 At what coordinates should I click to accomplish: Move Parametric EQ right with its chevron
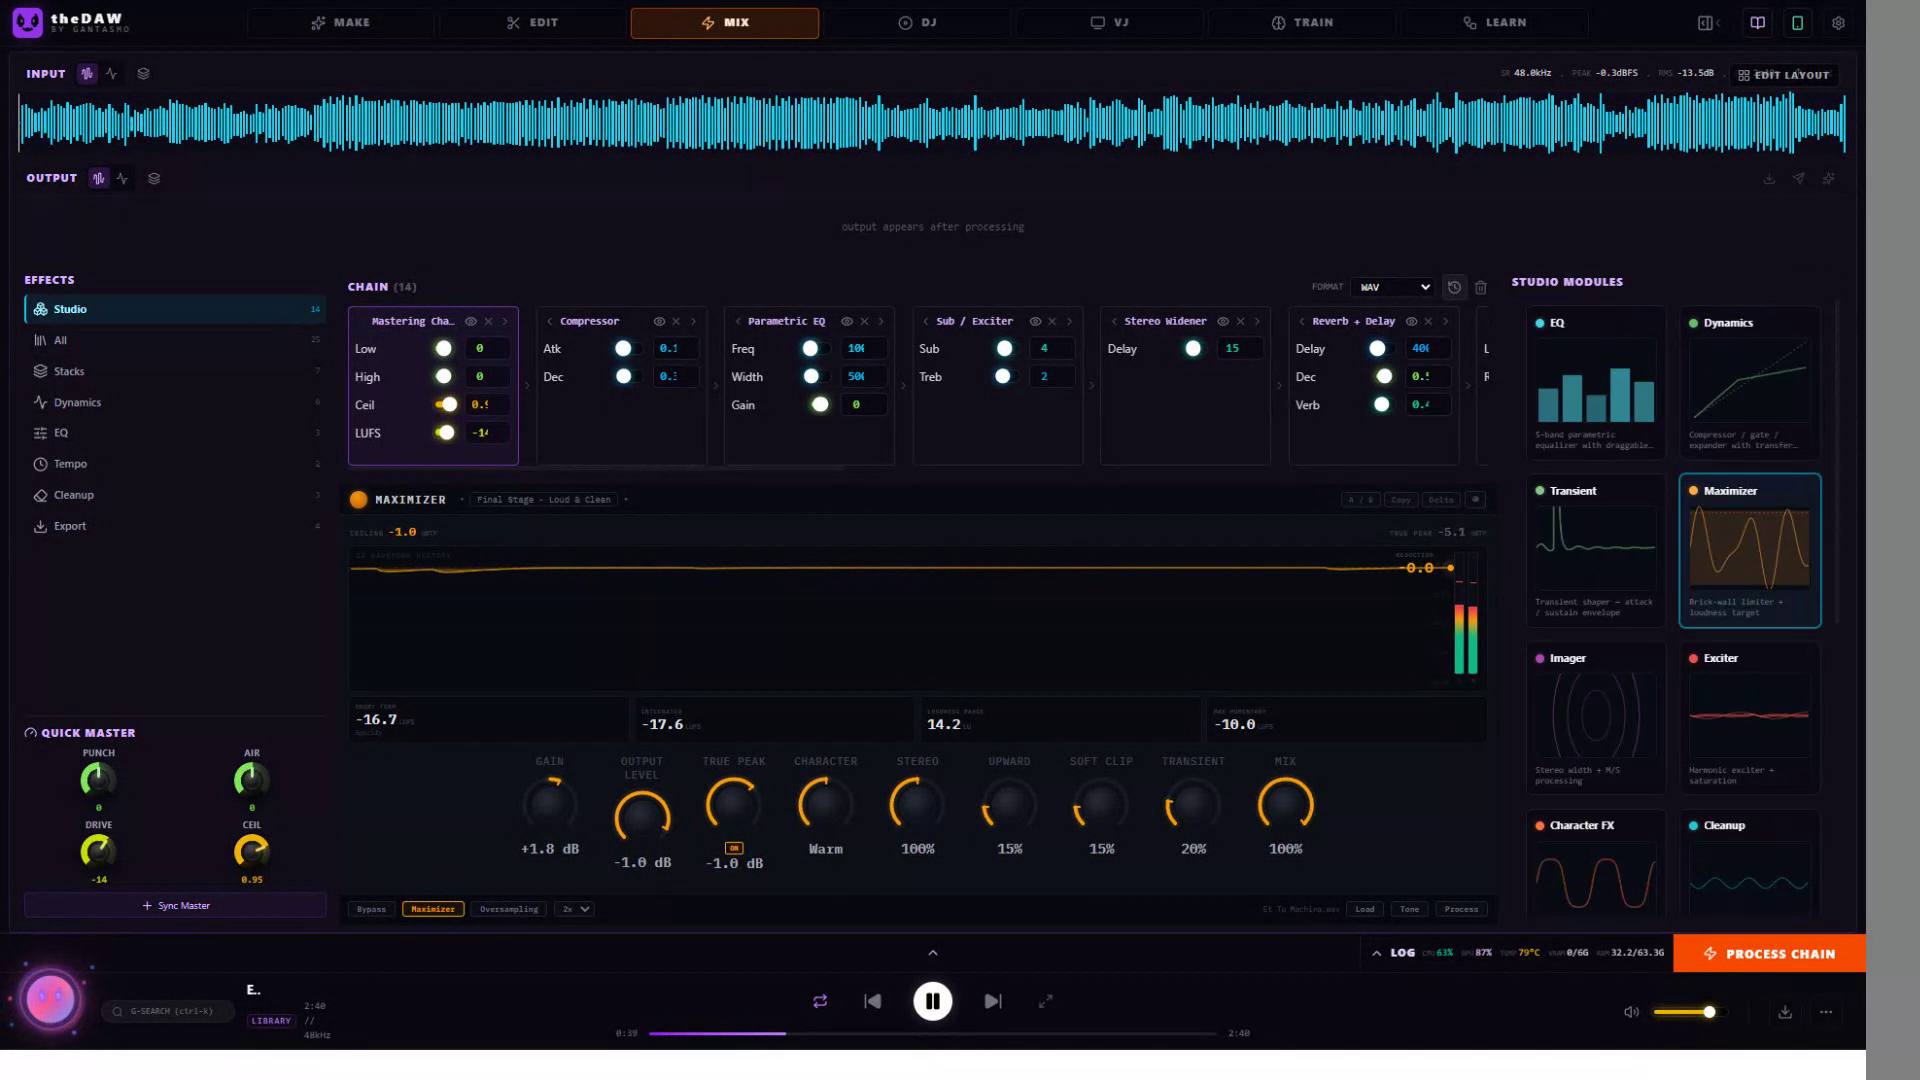(881, 322)
